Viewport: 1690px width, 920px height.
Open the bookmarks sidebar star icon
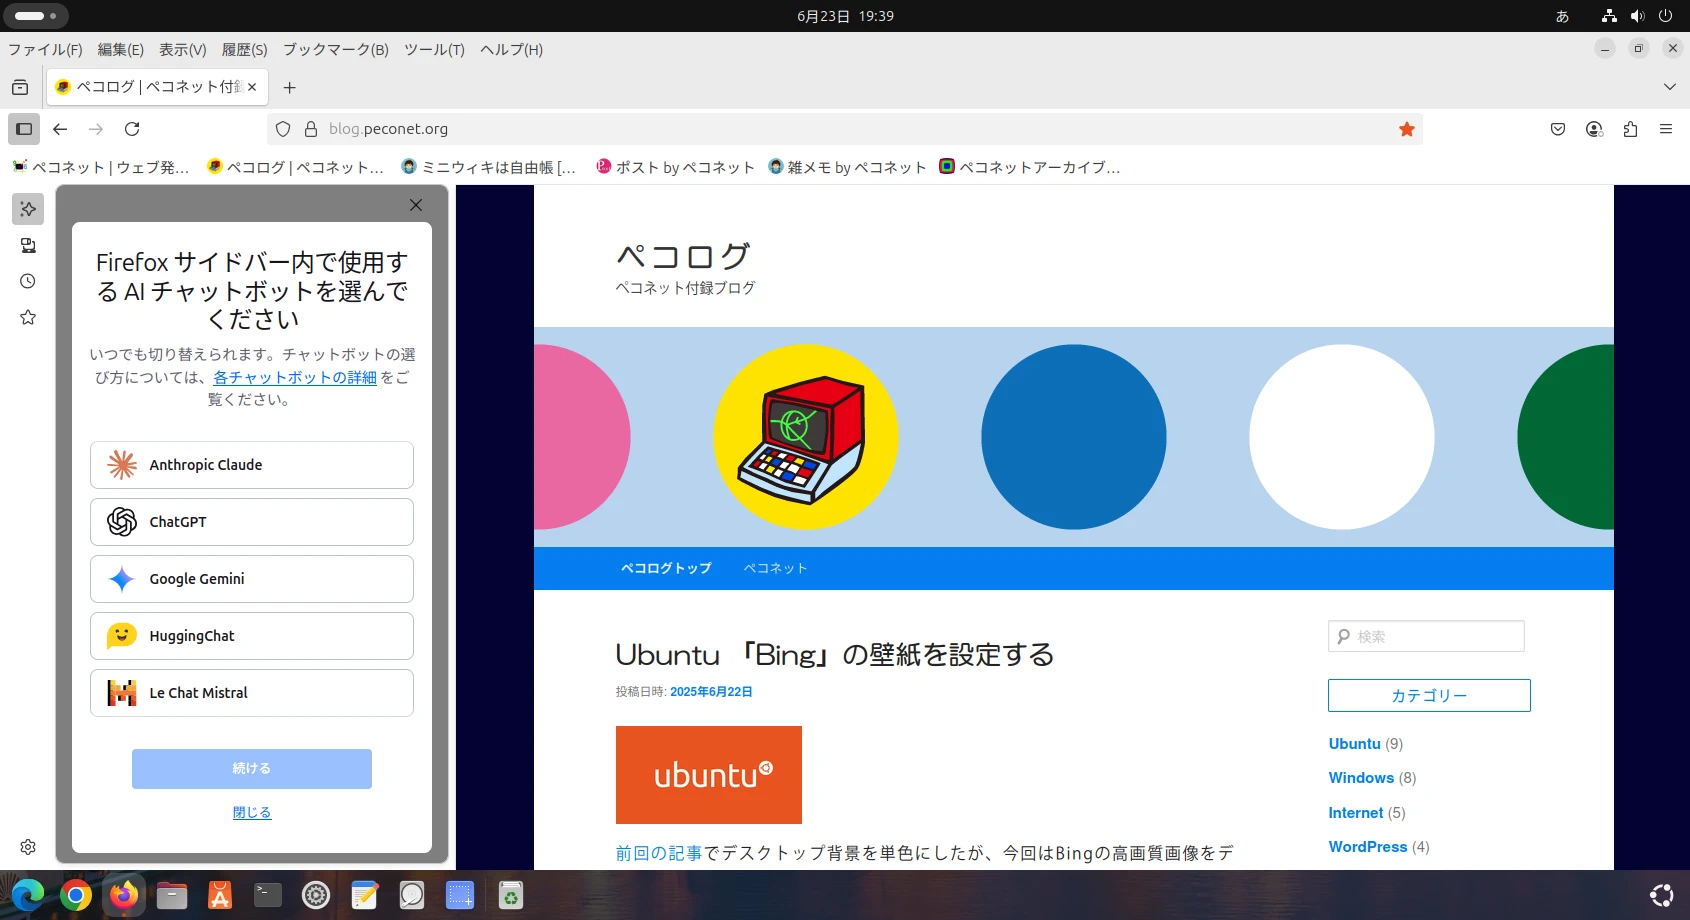pyautogui.click(x=28, y=318)
